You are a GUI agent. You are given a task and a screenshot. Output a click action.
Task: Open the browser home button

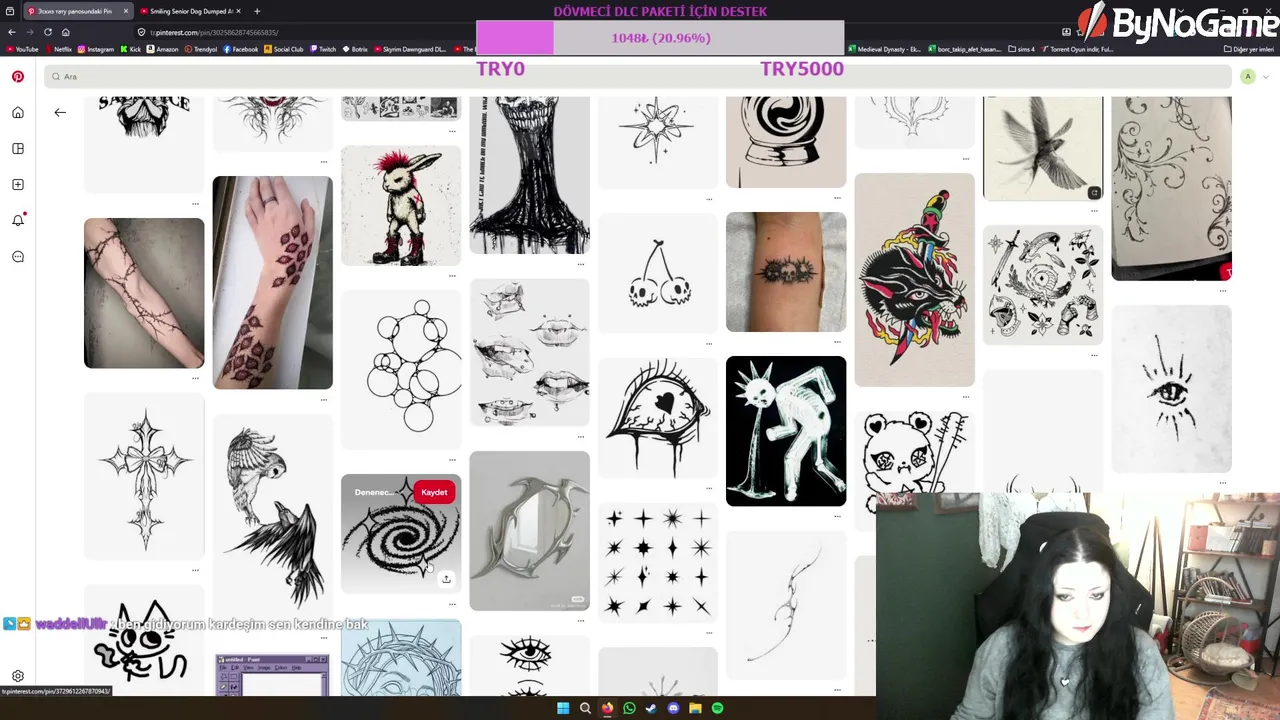66,32
